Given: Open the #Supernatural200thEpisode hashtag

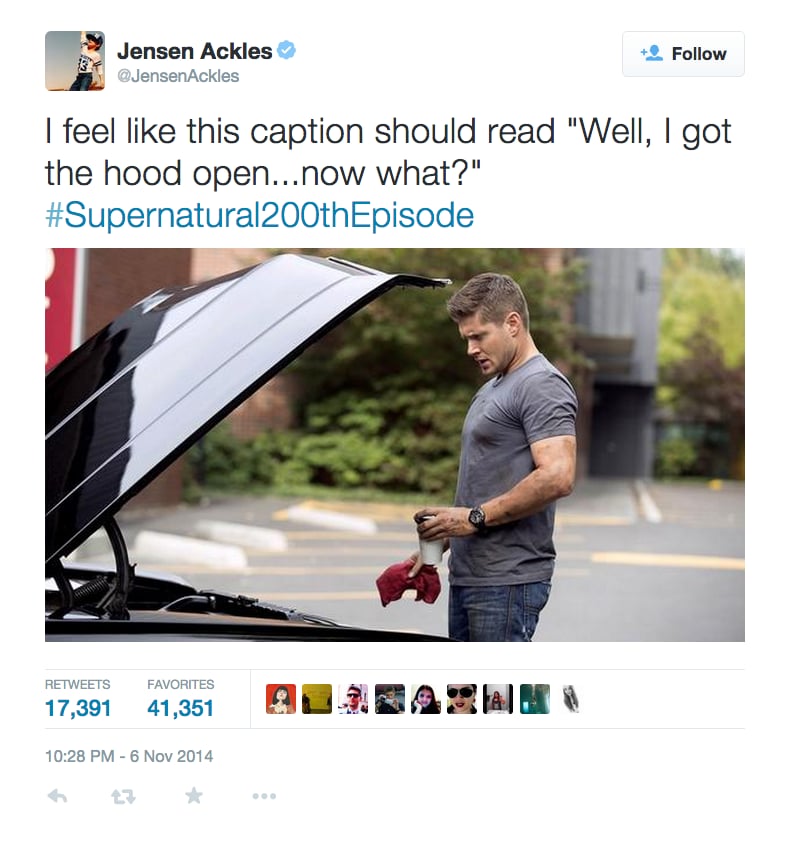Looking at the screenshot, I should pos(259,215).
